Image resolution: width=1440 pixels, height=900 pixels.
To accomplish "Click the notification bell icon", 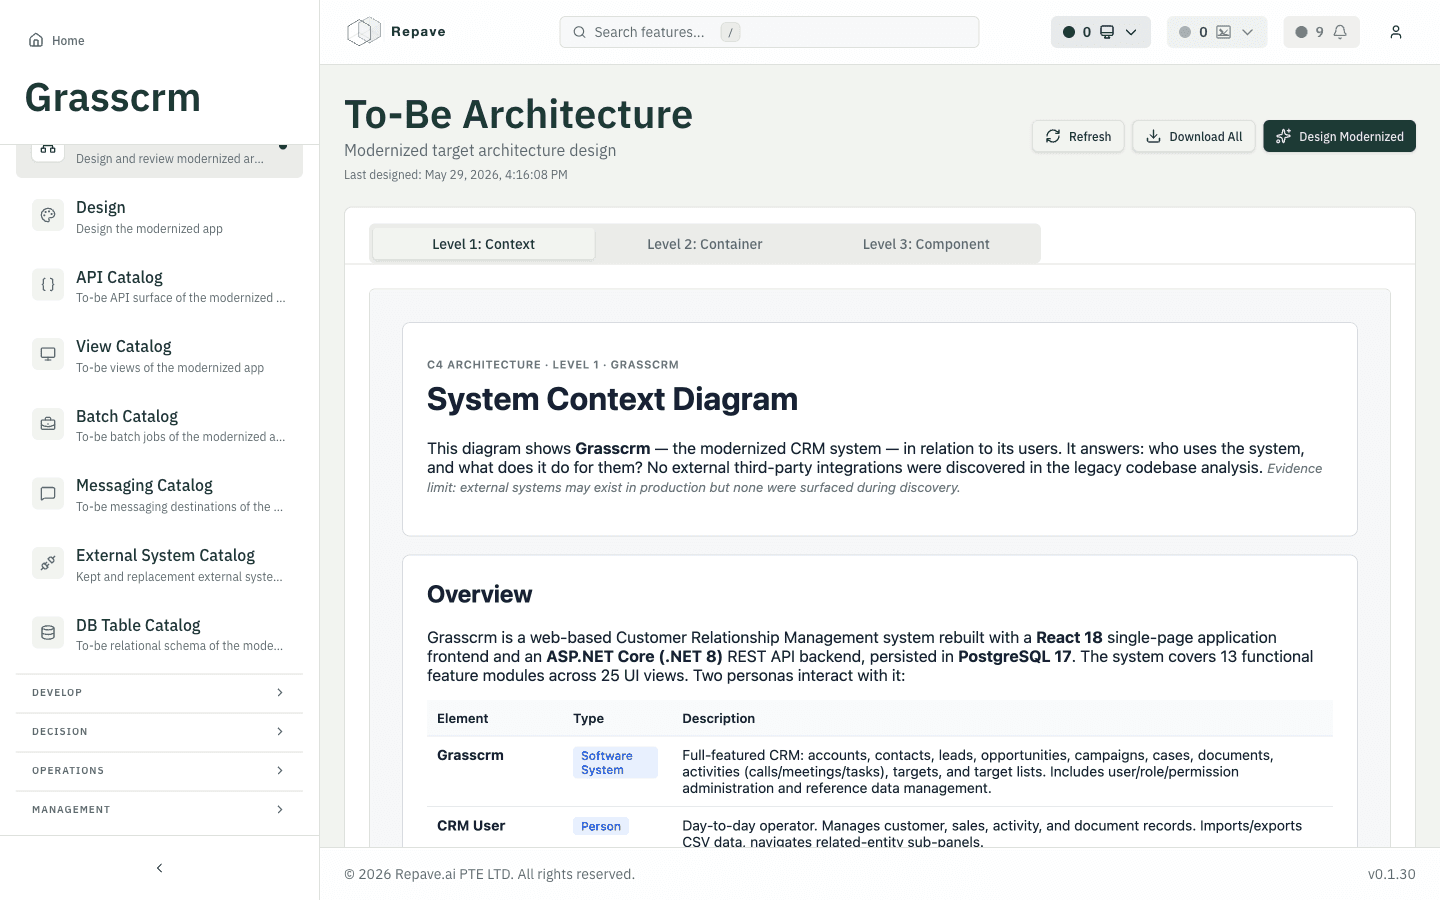I will click(x=1340, y=32).
